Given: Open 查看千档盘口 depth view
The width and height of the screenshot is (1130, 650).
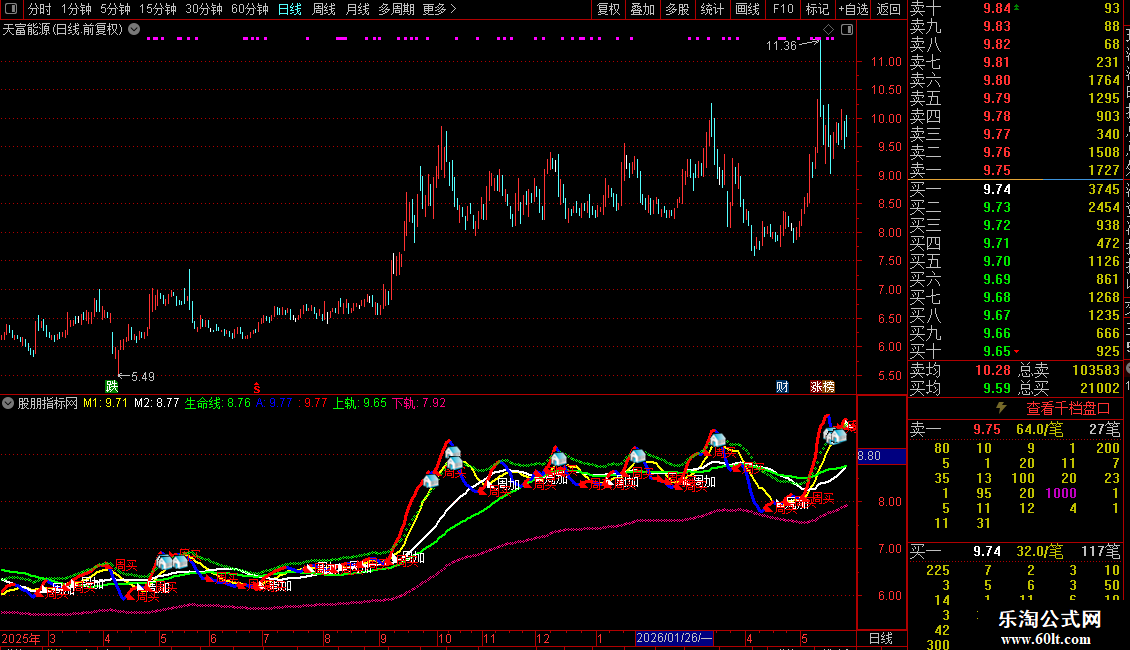Looking at the screenshot, I should coord(1068,409).
